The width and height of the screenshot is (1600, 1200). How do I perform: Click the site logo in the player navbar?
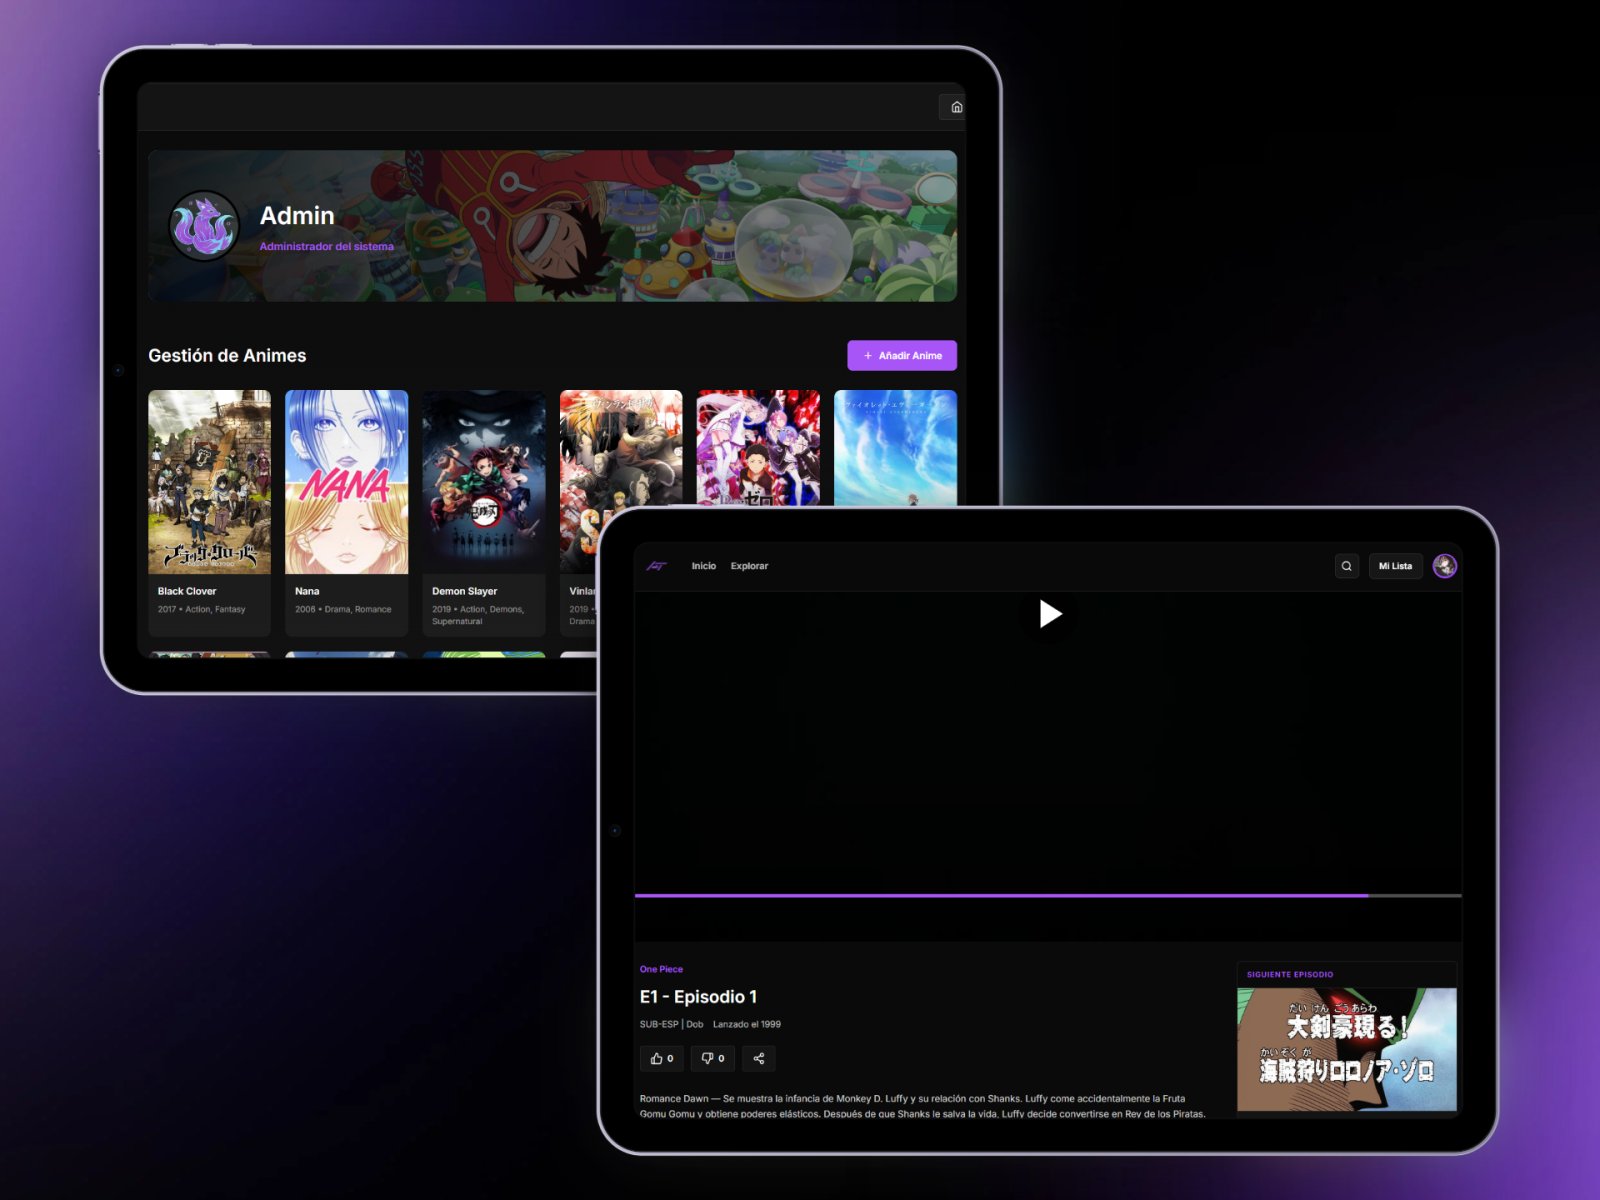point(656,566)
